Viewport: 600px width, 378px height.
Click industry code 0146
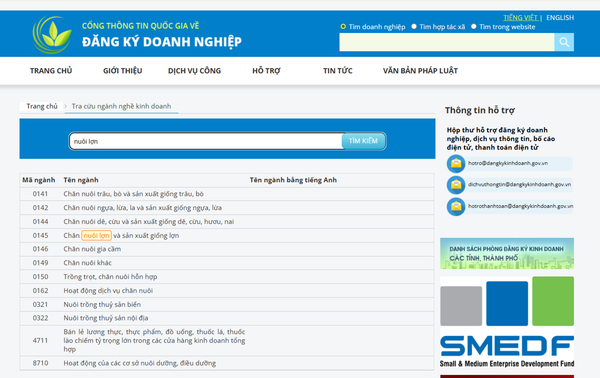[40, 249]
